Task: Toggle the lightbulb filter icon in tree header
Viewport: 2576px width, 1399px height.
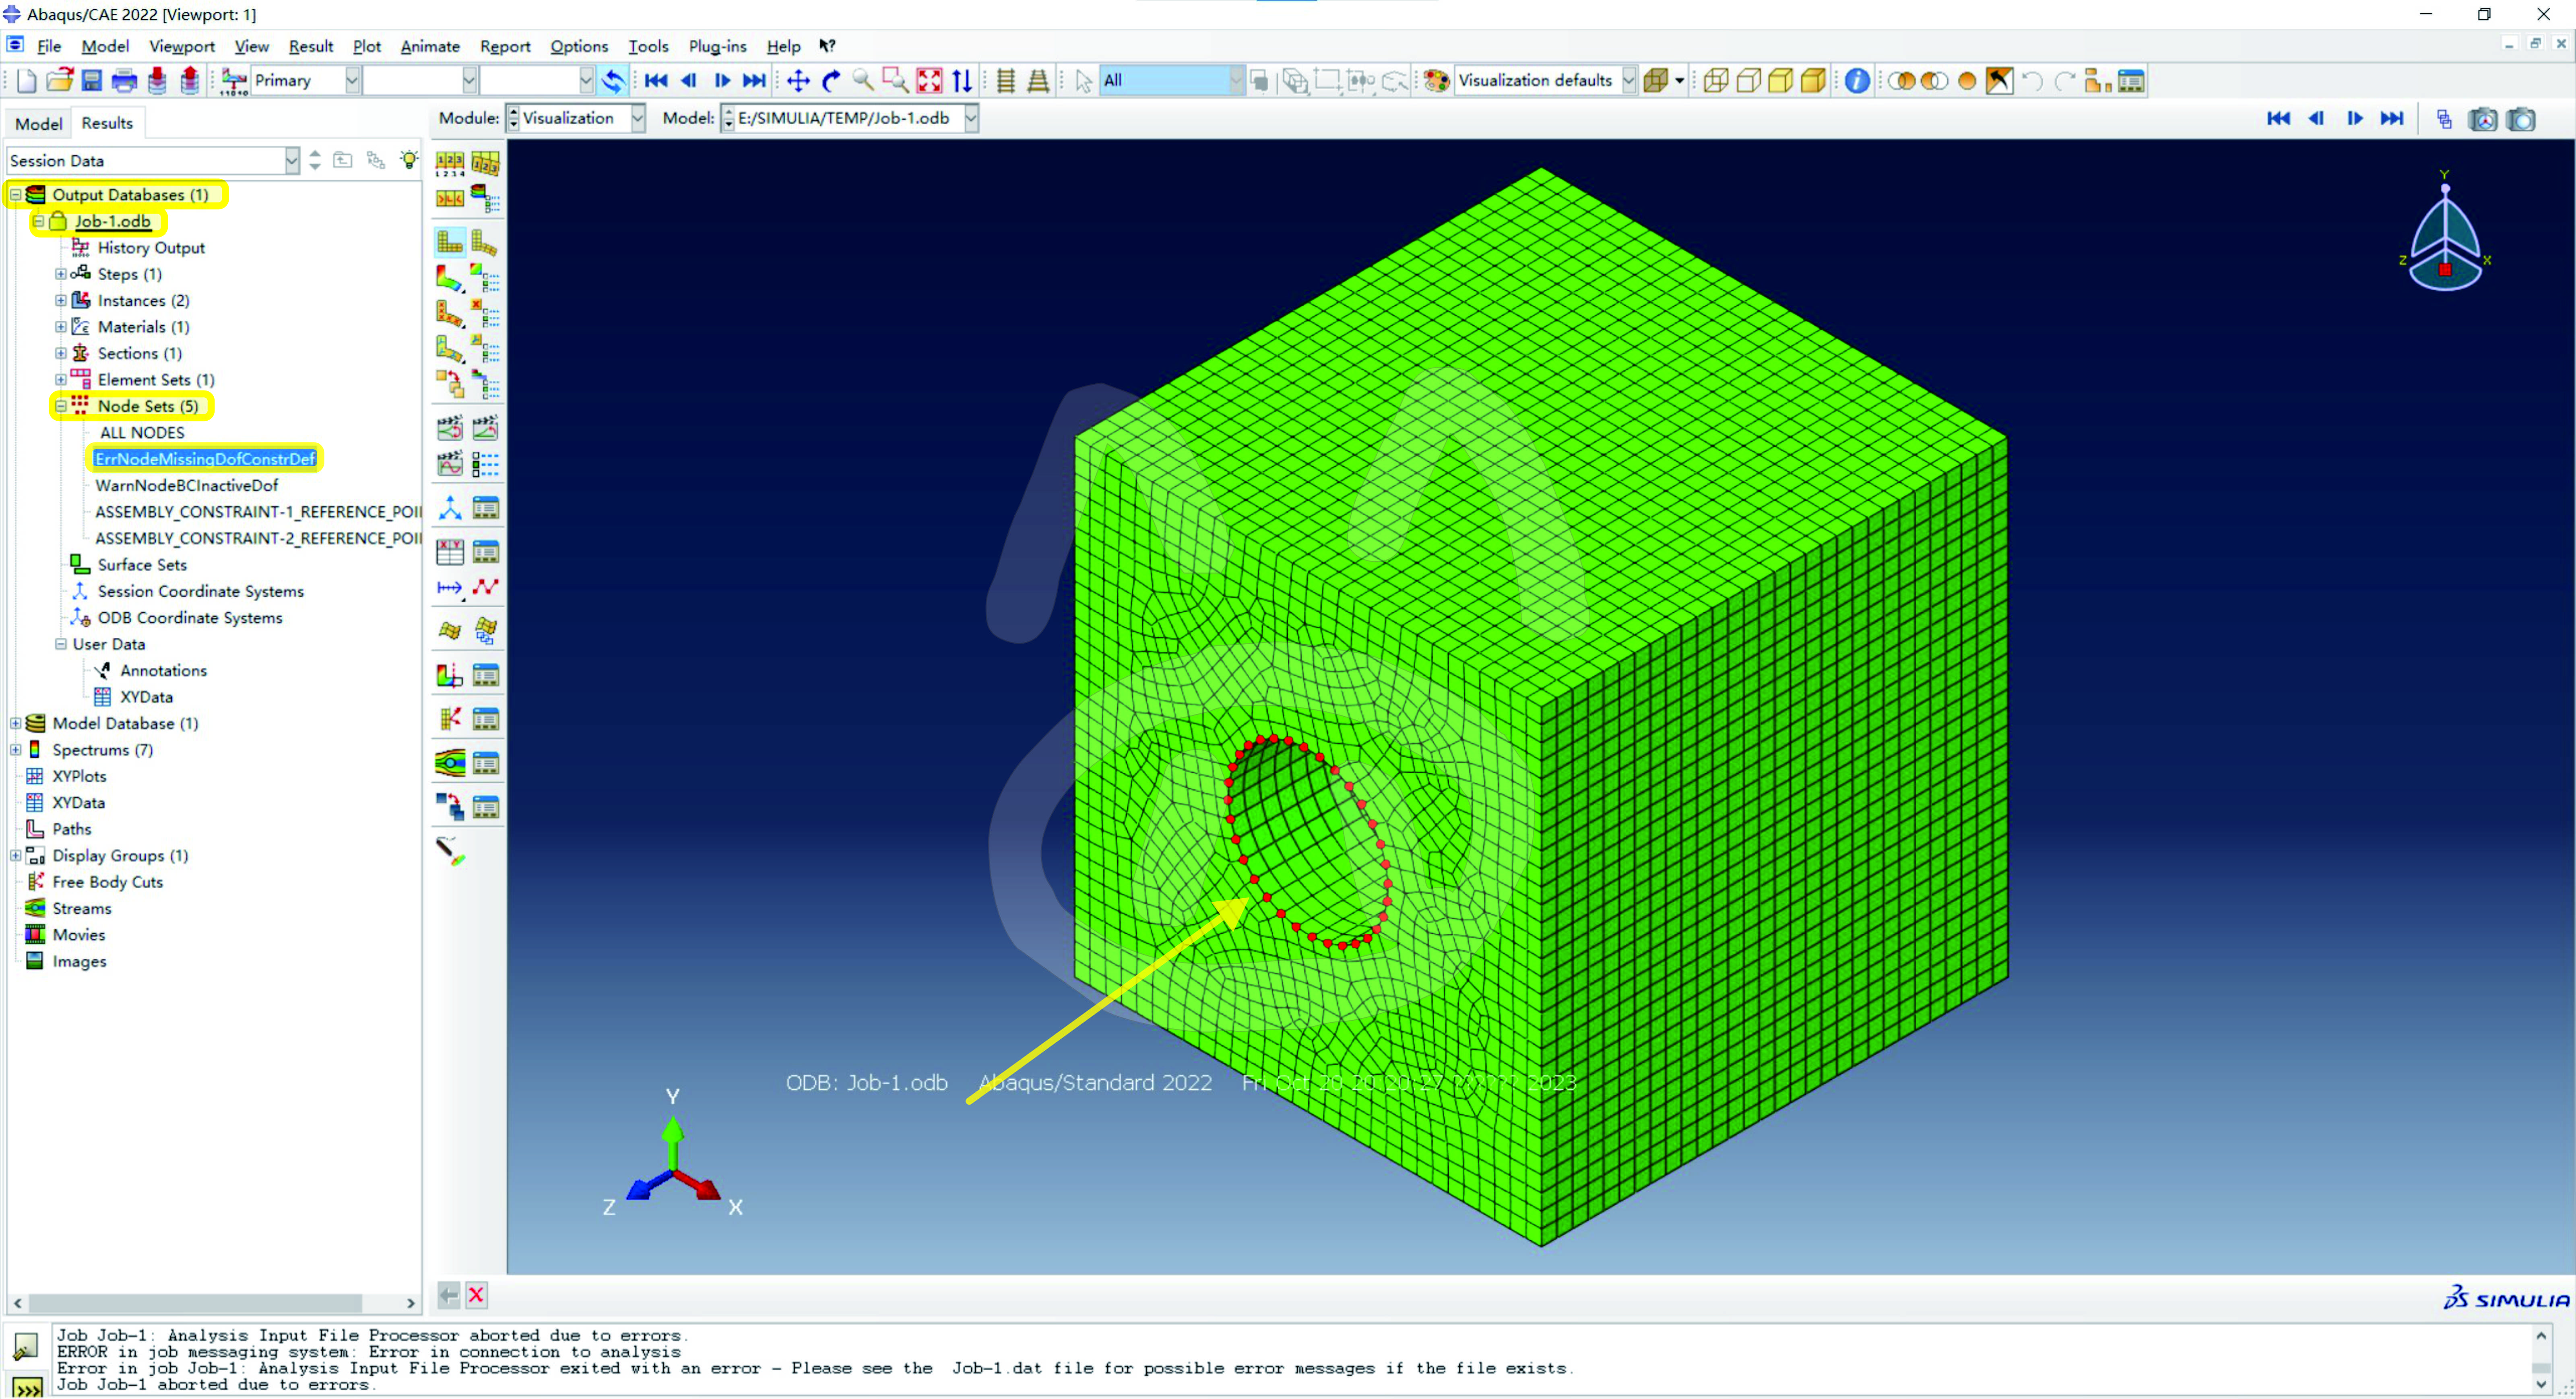Action: click(x=409, y=160)
